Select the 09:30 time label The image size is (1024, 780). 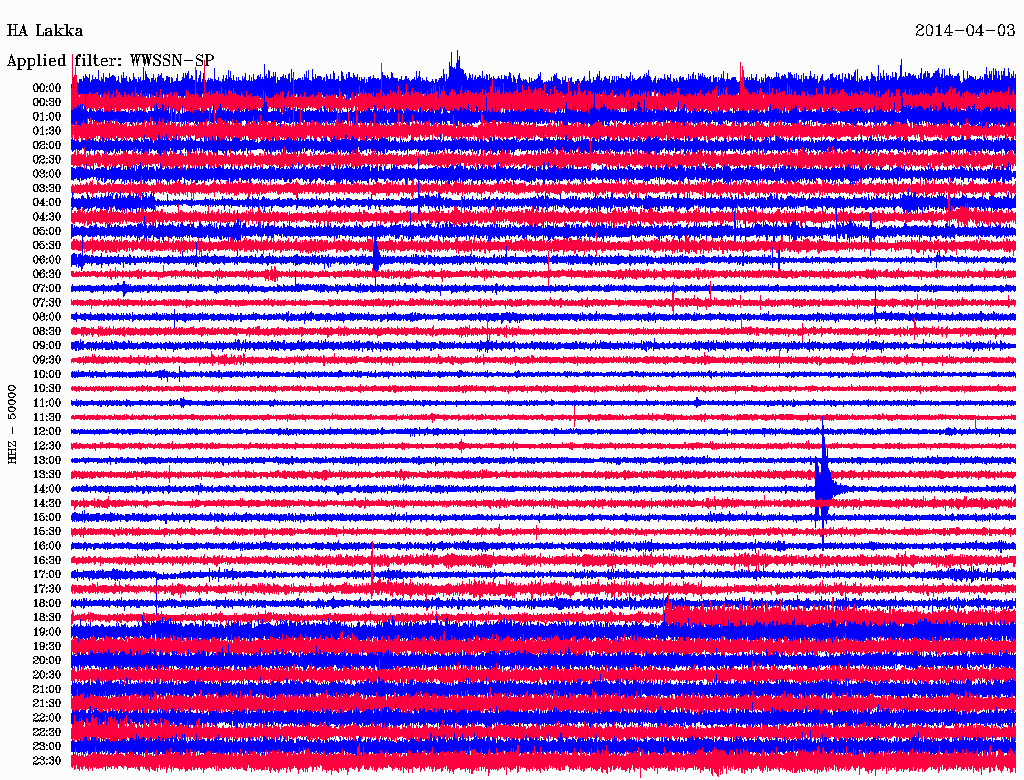tap(47, 360)
